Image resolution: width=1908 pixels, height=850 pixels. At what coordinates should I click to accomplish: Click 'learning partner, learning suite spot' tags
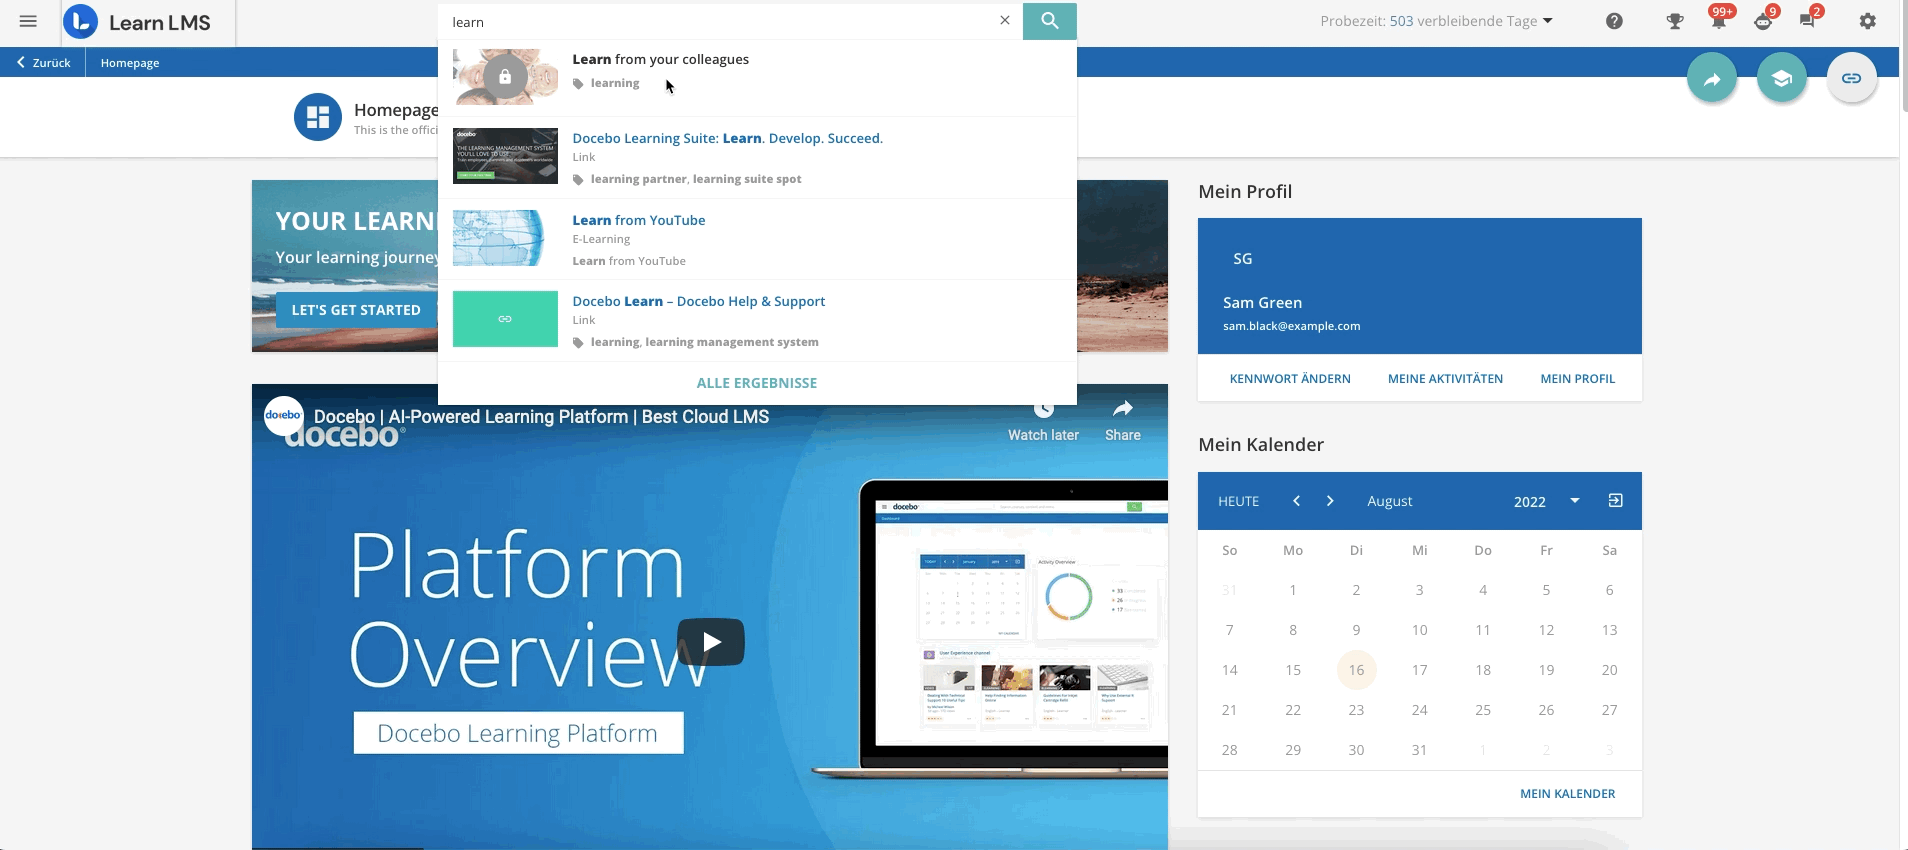[x=695, y=179]
